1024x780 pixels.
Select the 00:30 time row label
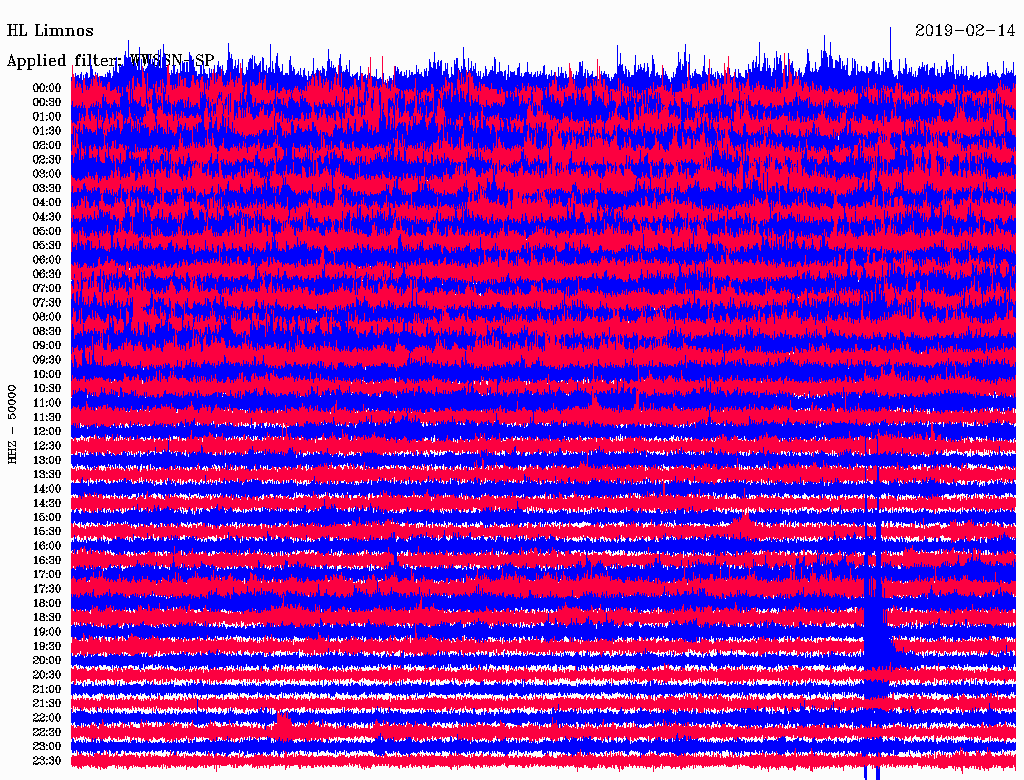click(x=47, y=102)
